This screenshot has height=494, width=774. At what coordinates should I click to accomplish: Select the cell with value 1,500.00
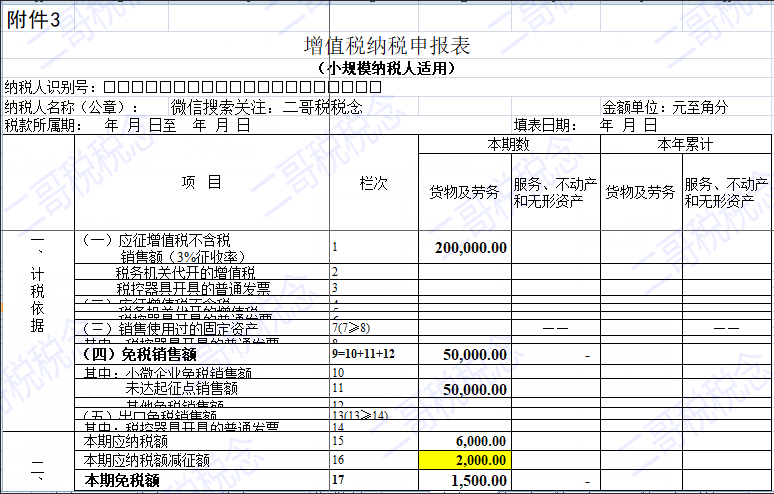[464, 480]
